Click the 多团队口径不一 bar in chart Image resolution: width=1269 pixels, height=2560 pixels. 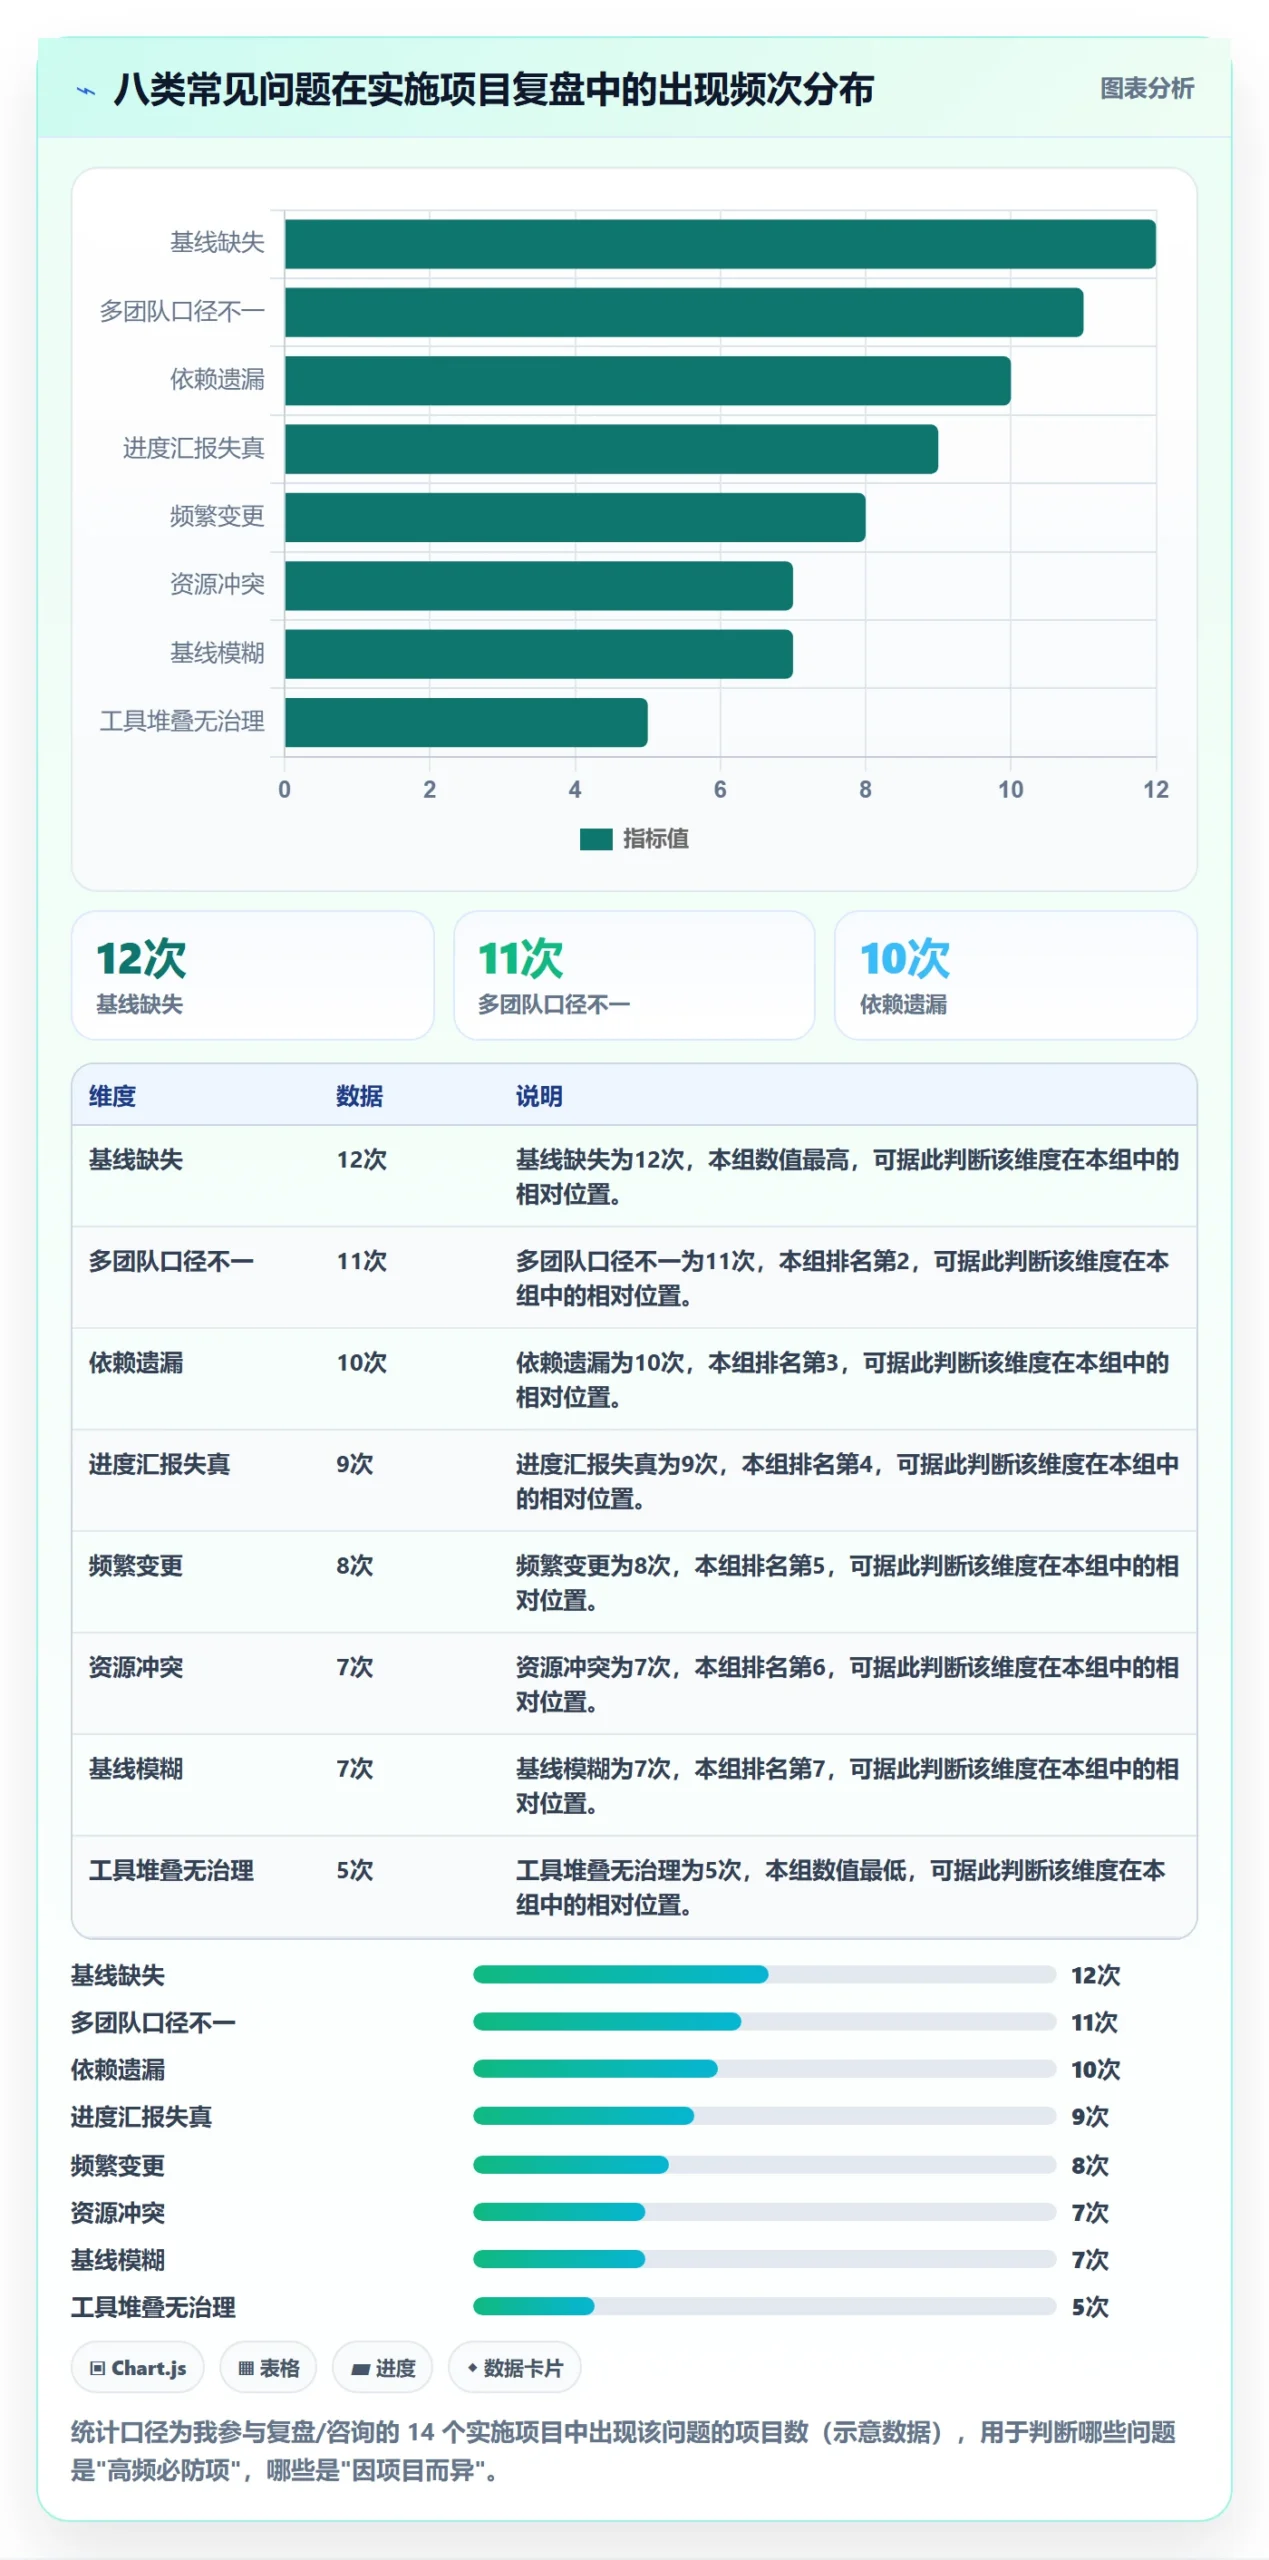coord(684,312)
